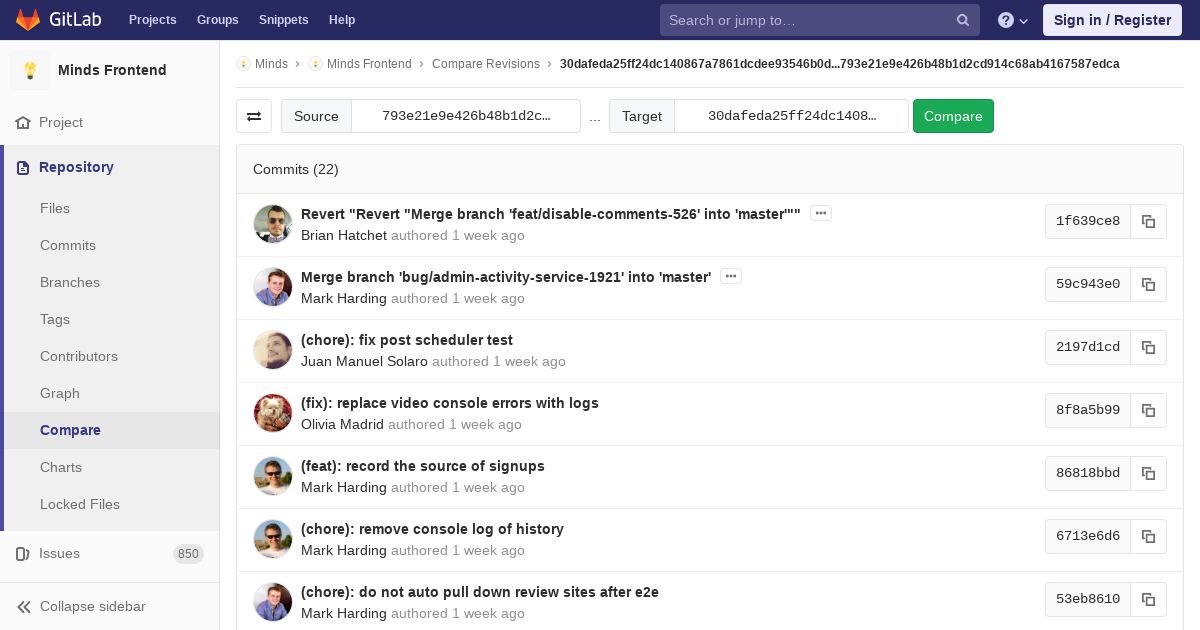This screenshot has width=1200, height=630.
Task: Copy commit SHA 86818bbd
Action: coord(1148,473)
